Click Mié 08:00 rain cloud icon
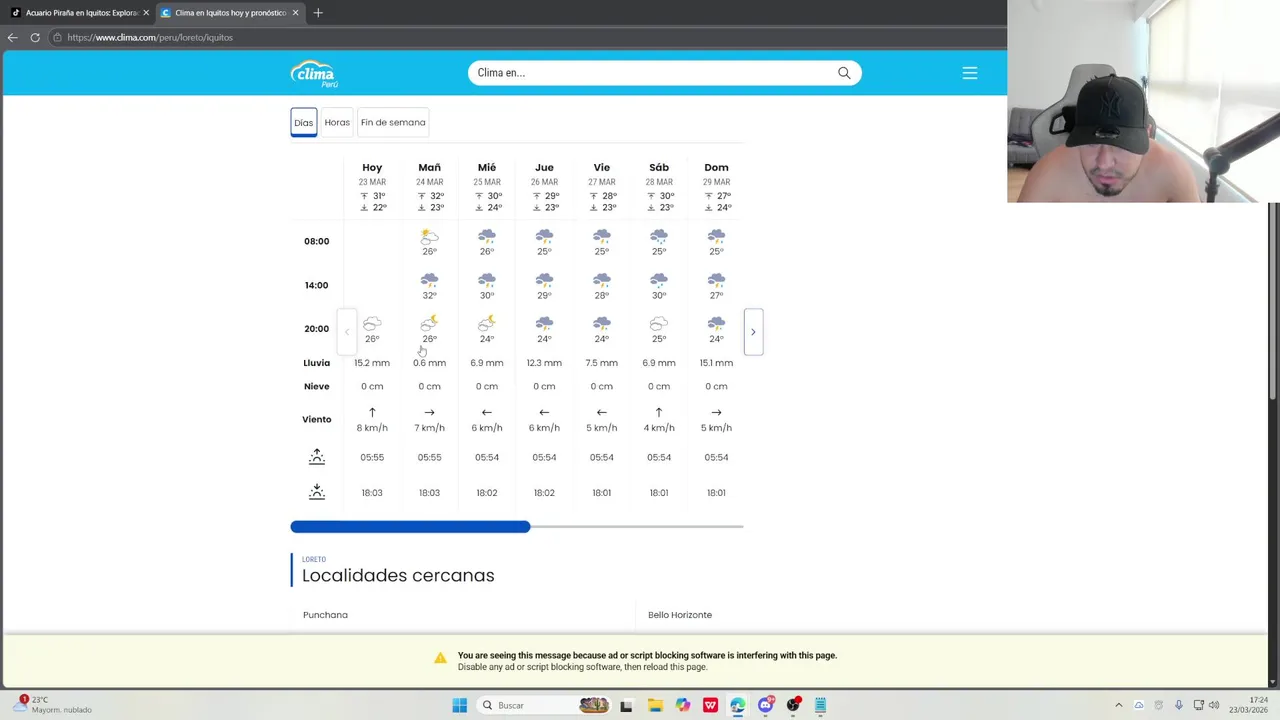This screenshot has width=1280, height=720. [487, 236]
